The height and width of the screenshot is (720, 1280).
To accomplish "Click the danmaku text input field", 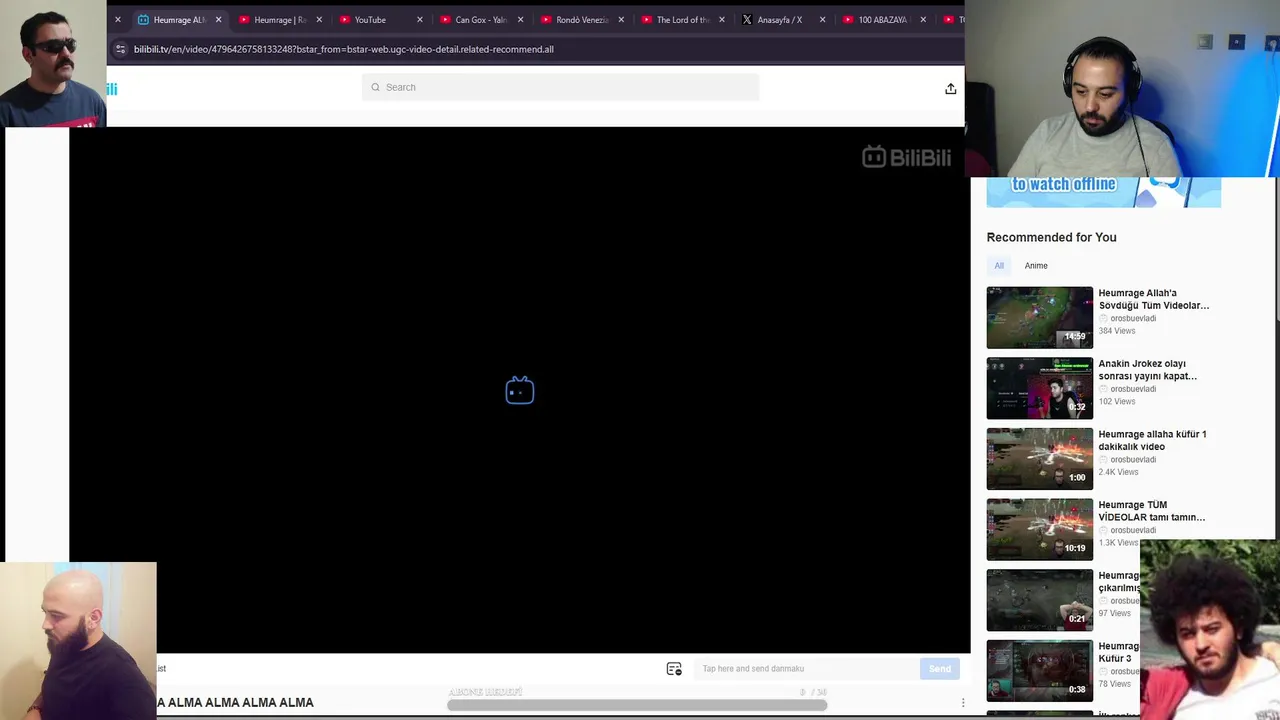I will pos(806,669).
